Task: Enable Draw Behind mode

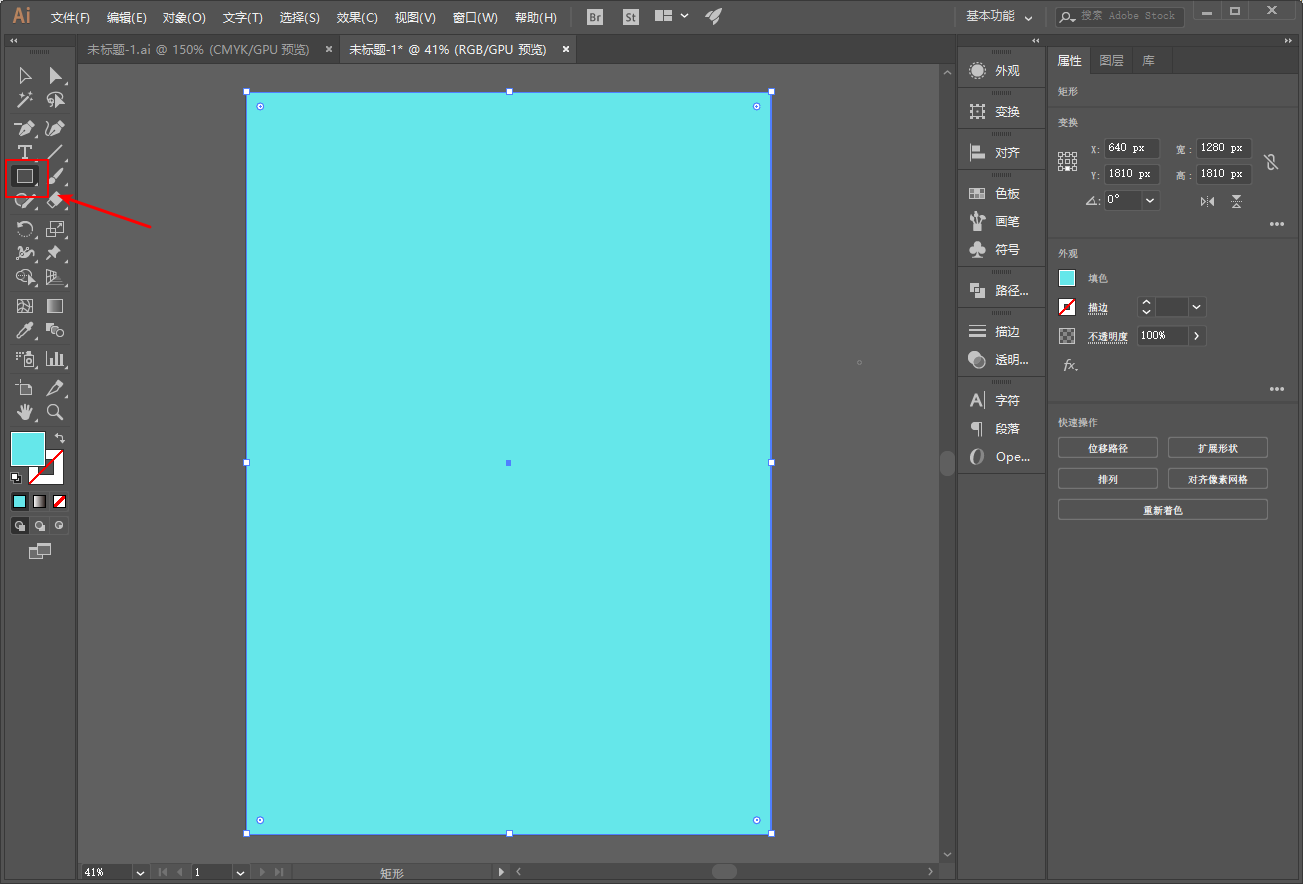Action: tap(40, 525)
